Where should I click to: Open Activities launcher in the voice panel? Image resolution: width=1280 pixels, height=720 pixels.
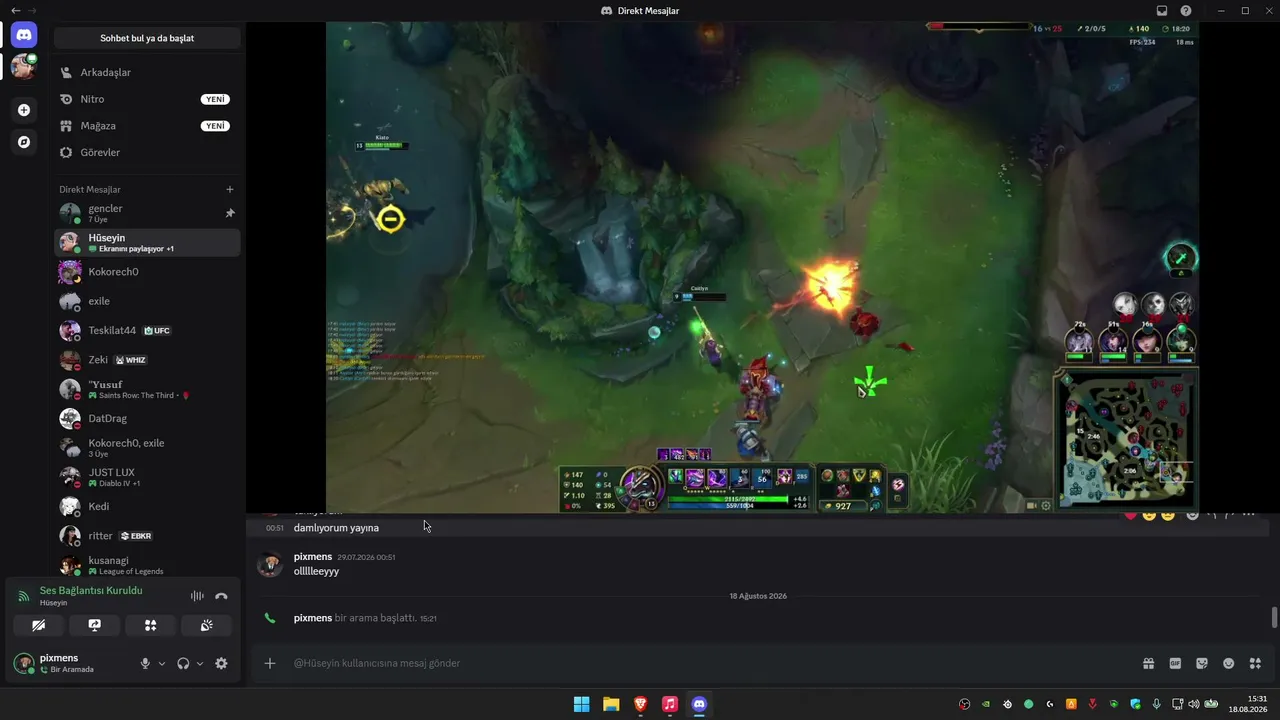(151, 625)
